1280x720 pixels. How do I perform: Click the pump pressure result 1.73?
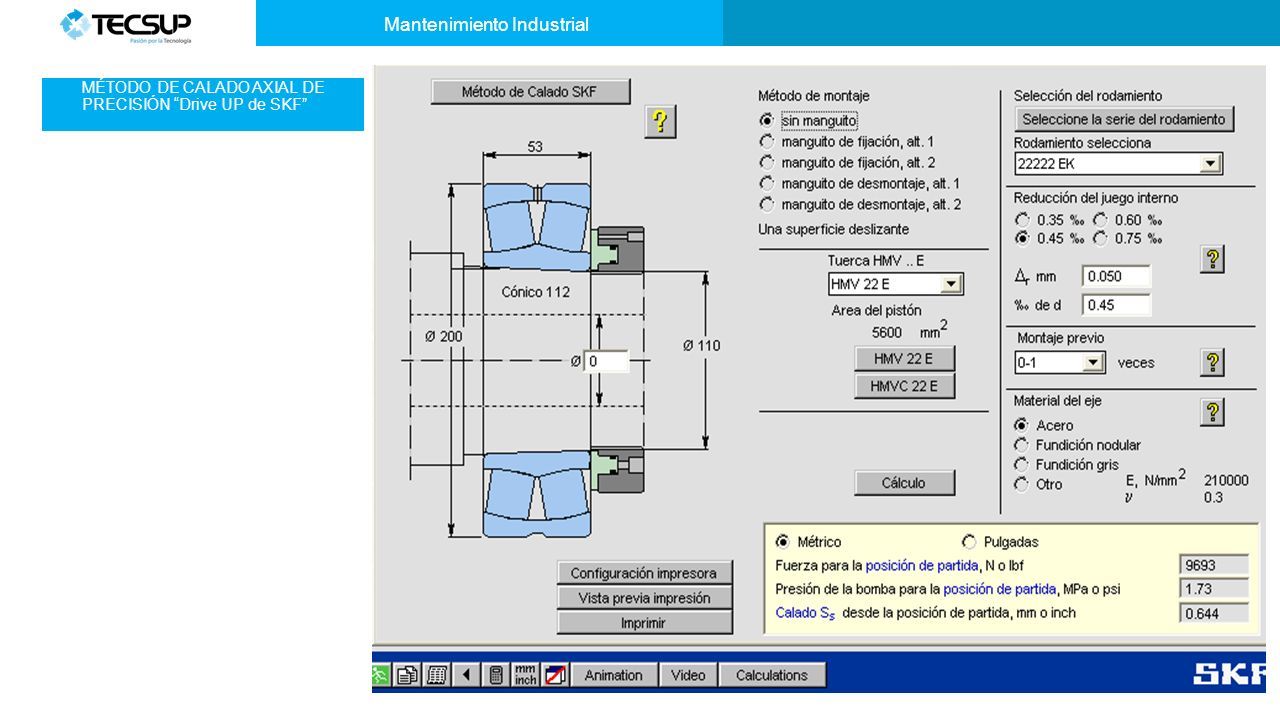pos(1214,589)
